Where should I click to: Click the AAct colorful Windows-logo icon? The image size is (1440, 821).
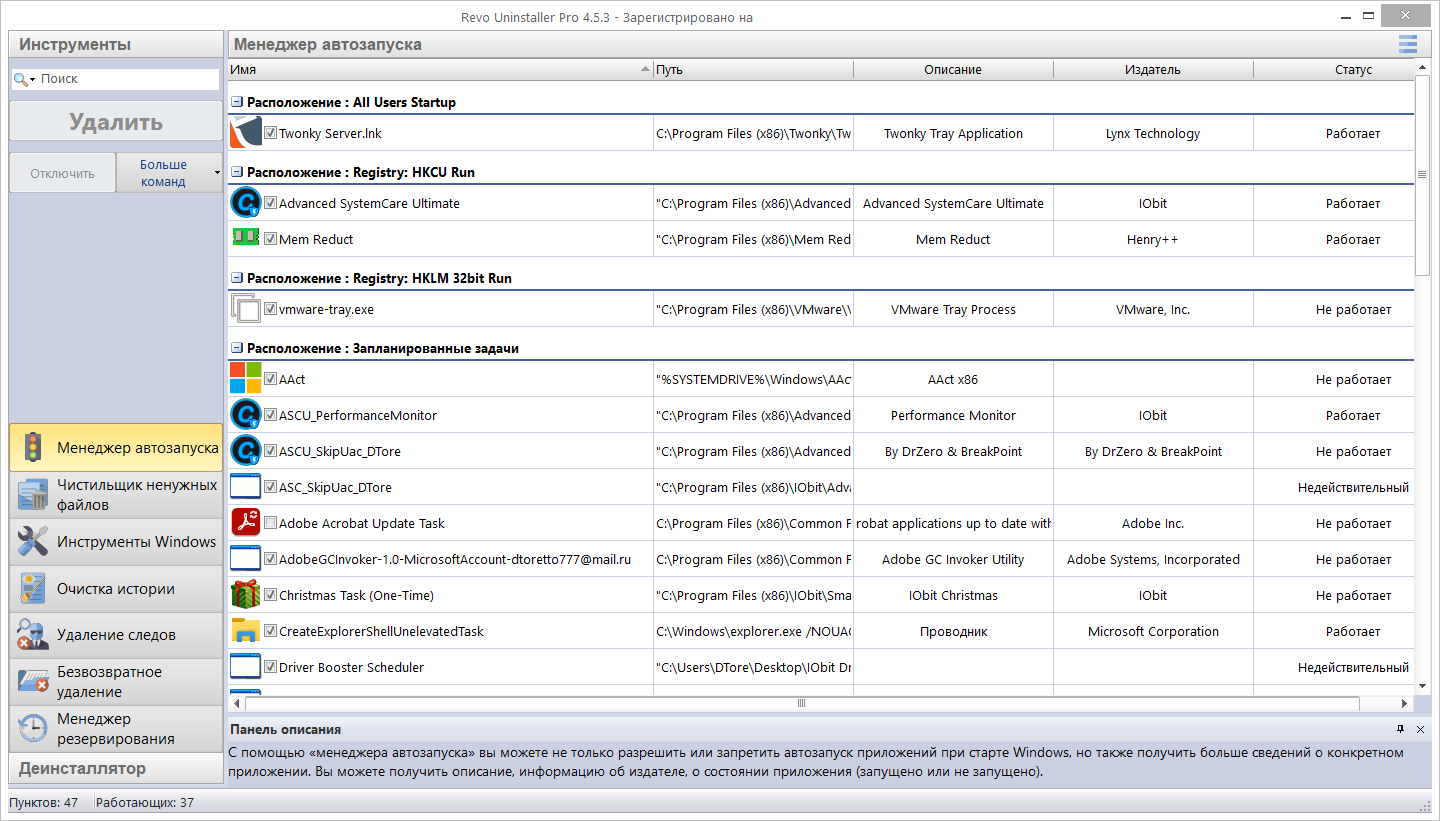click(245, 379)
